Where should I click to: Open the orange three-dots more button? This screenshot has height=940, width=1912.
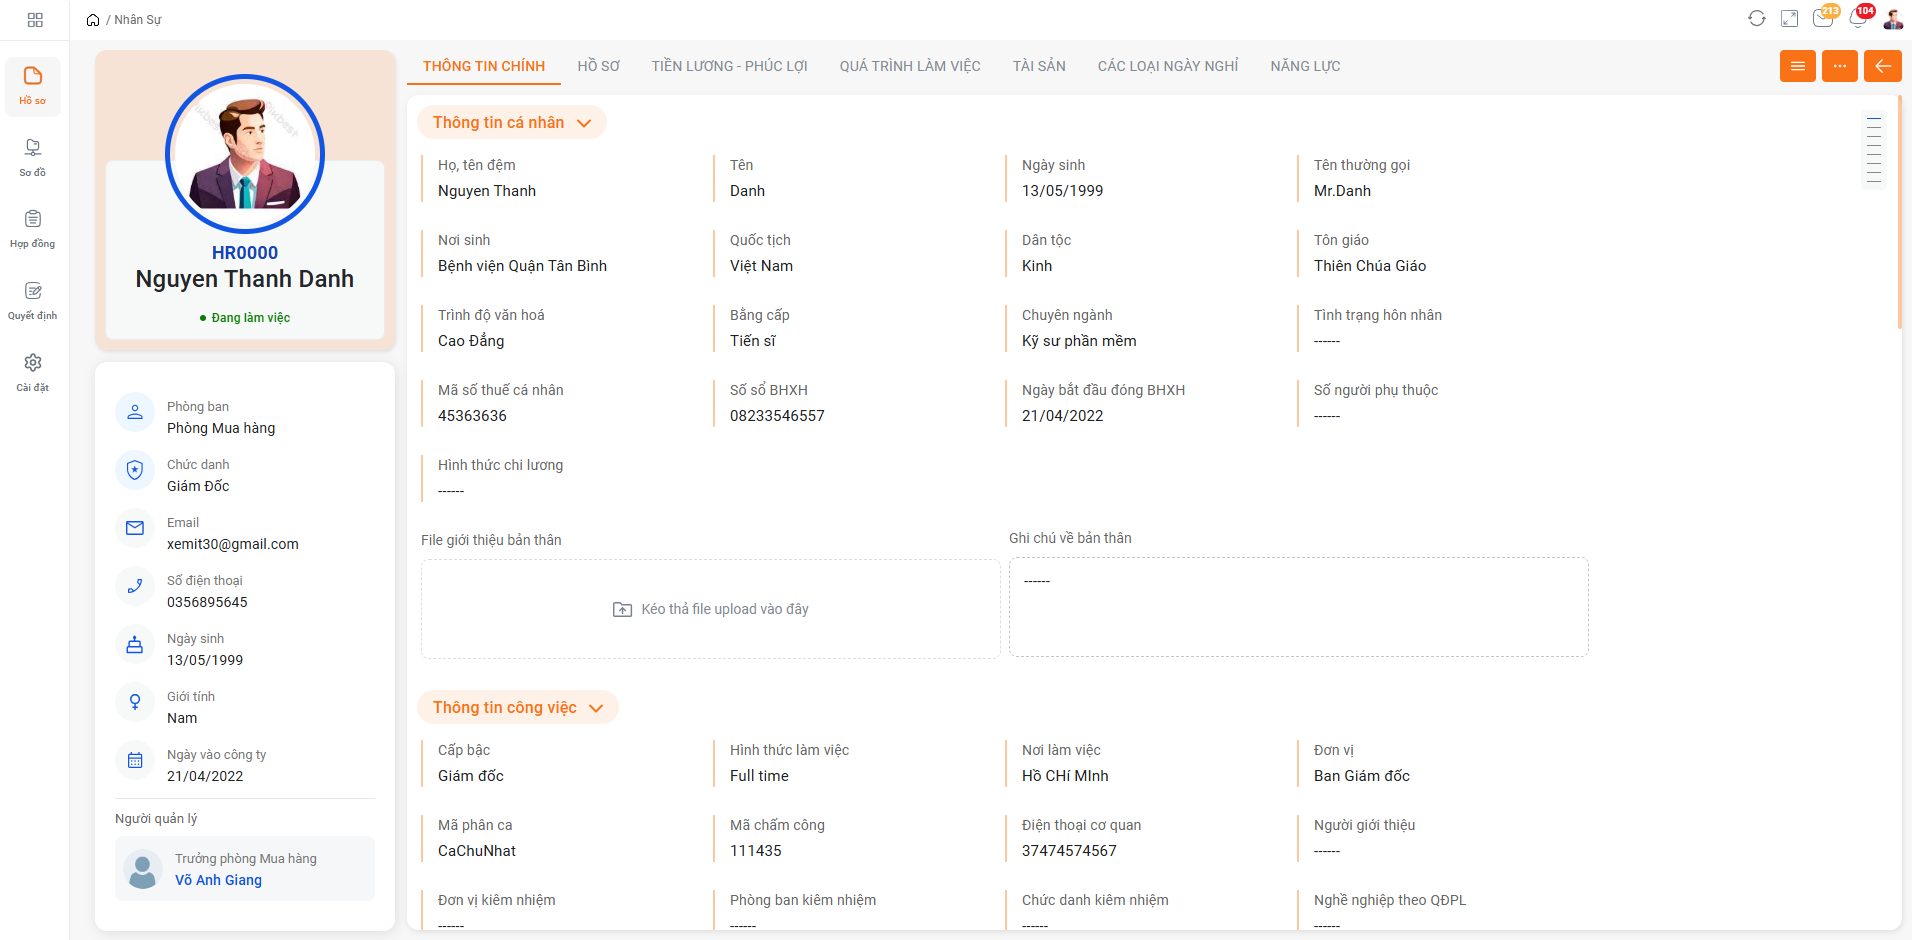(1839, 66)
